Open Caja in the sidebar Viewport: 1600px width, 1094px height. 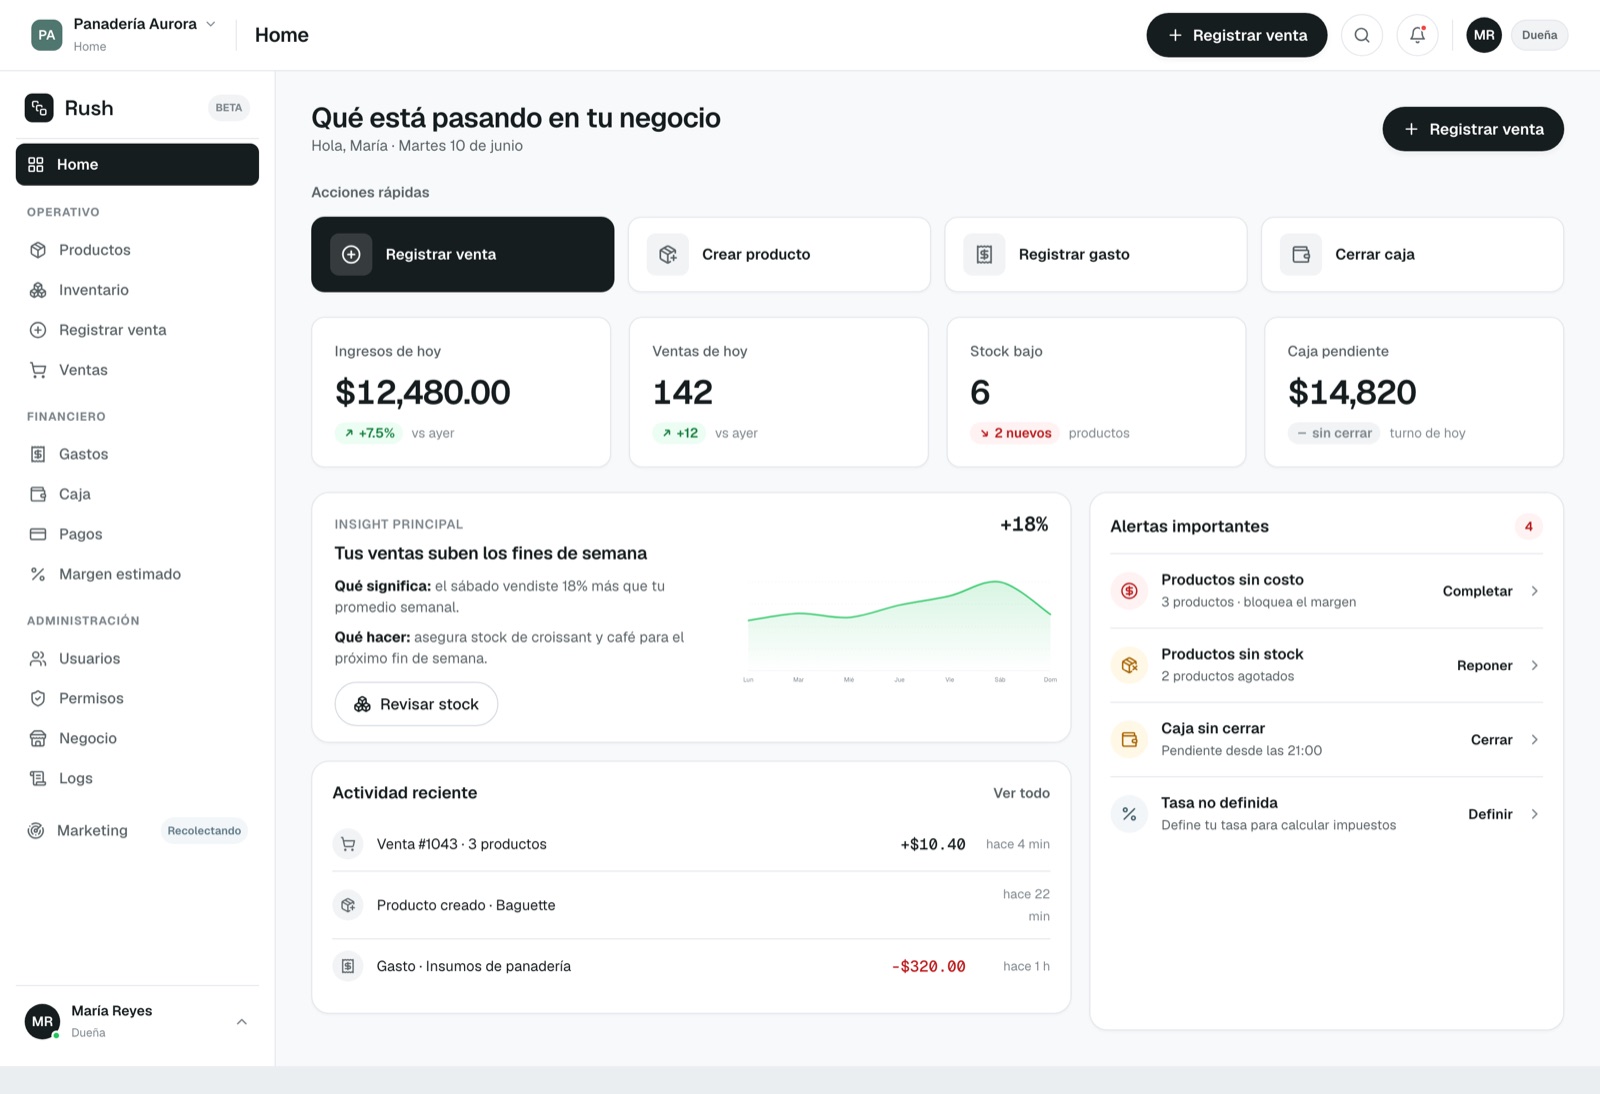(137, 494)
